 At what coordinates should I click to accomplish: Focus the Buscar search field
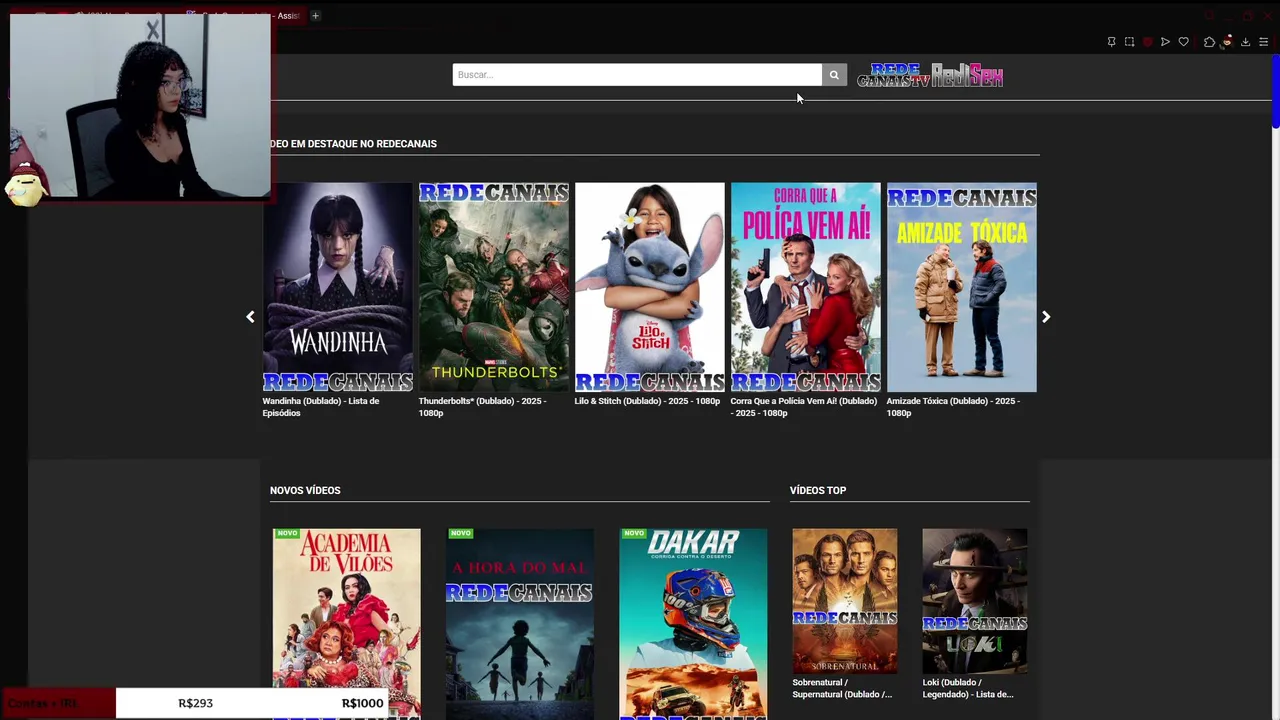tap(637, 75)
